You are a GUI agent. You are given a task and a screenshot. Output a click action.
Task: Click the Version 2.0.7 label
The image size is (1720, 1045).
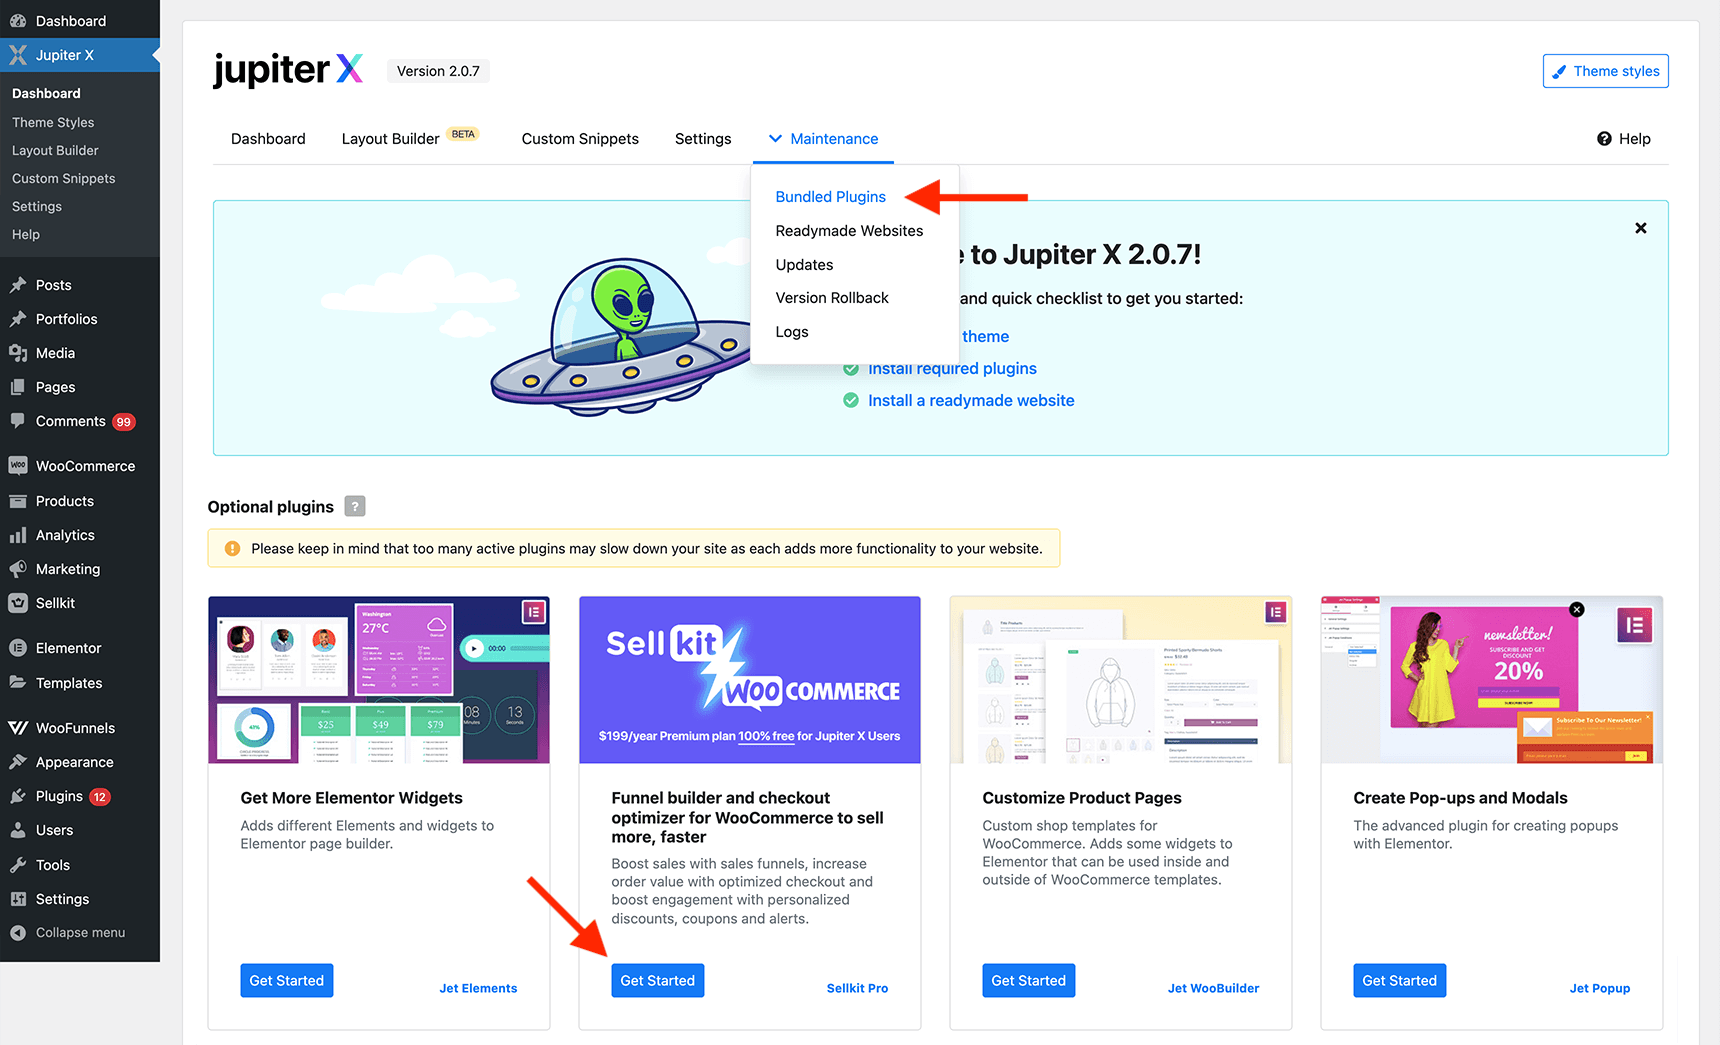click(x=438, y=71)
